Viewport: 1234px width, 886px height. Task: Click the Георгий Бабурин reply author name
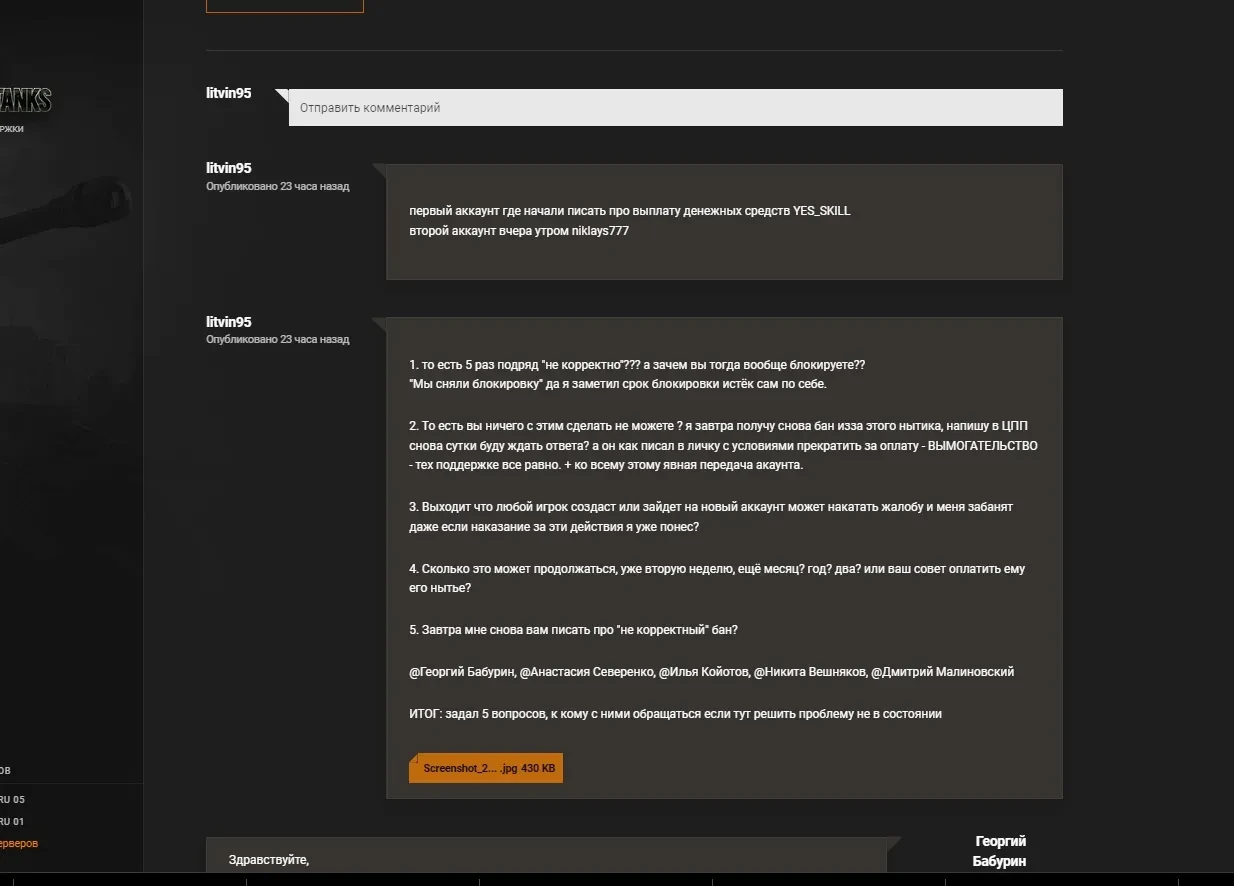pos(1000,851)
